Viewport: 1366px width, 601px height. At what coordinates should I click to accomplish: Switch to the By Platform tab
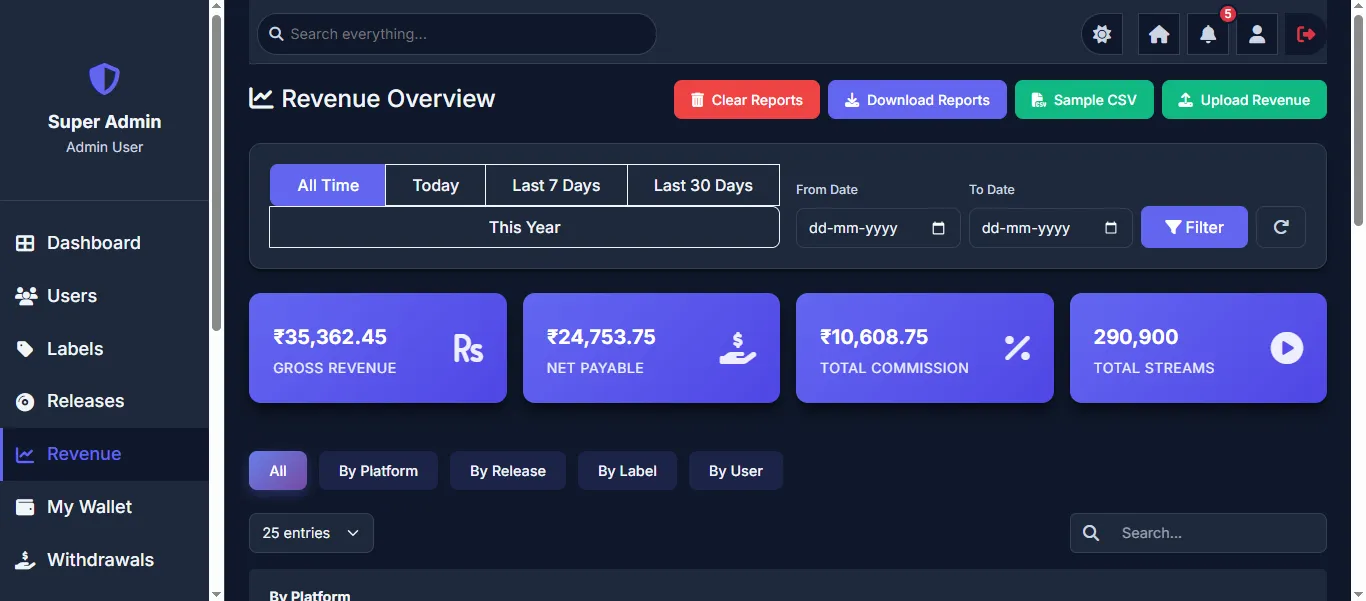(378, 471)
